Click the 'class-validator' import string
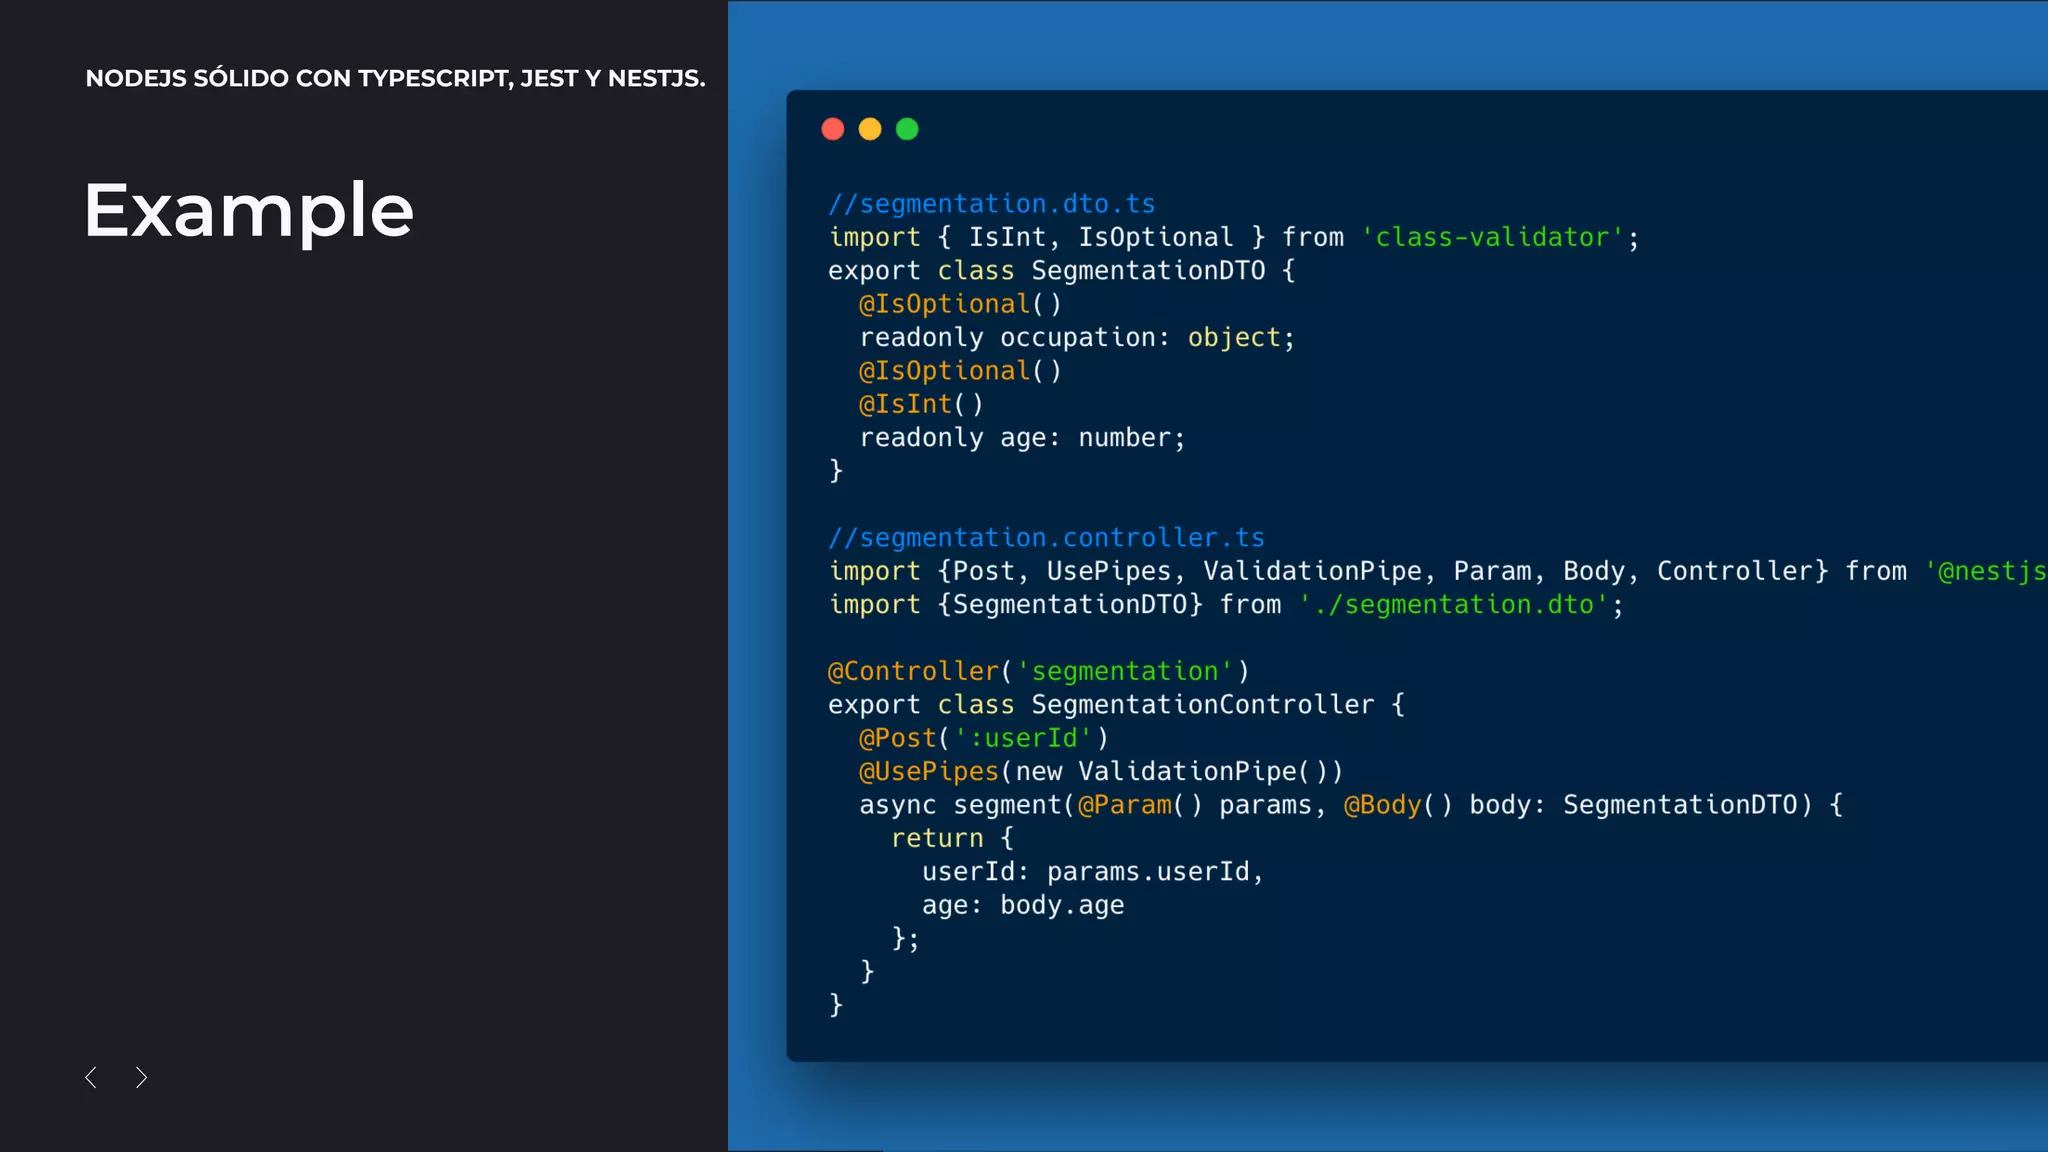 [1491, 237]
